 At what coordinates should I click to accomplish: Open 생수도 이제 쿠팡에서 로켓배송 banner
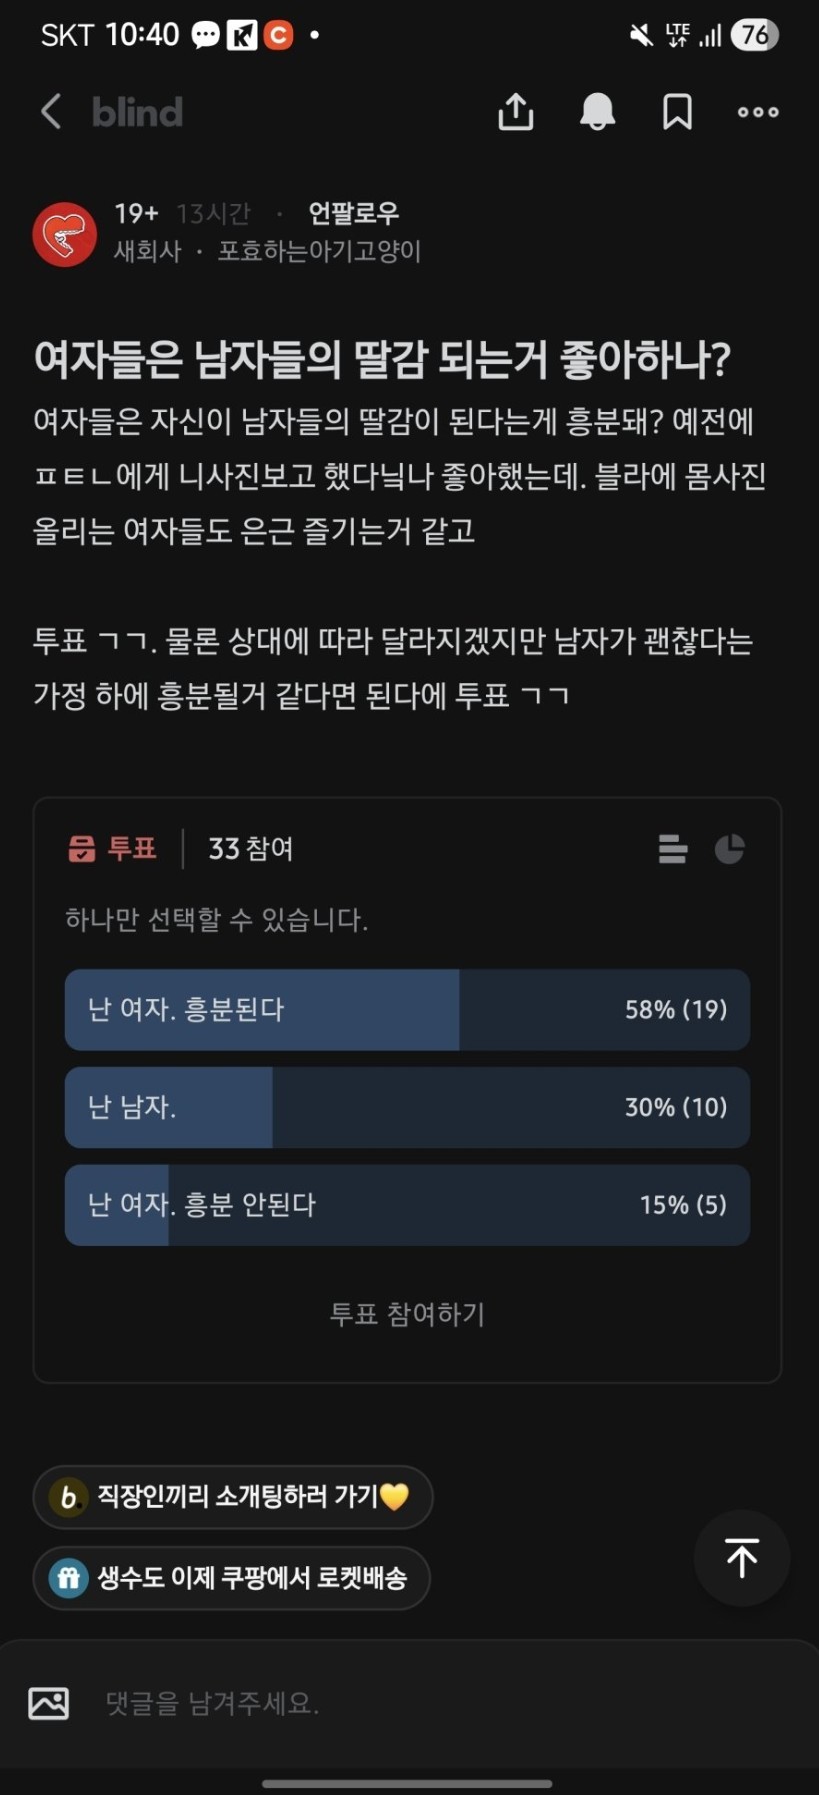232,1578
